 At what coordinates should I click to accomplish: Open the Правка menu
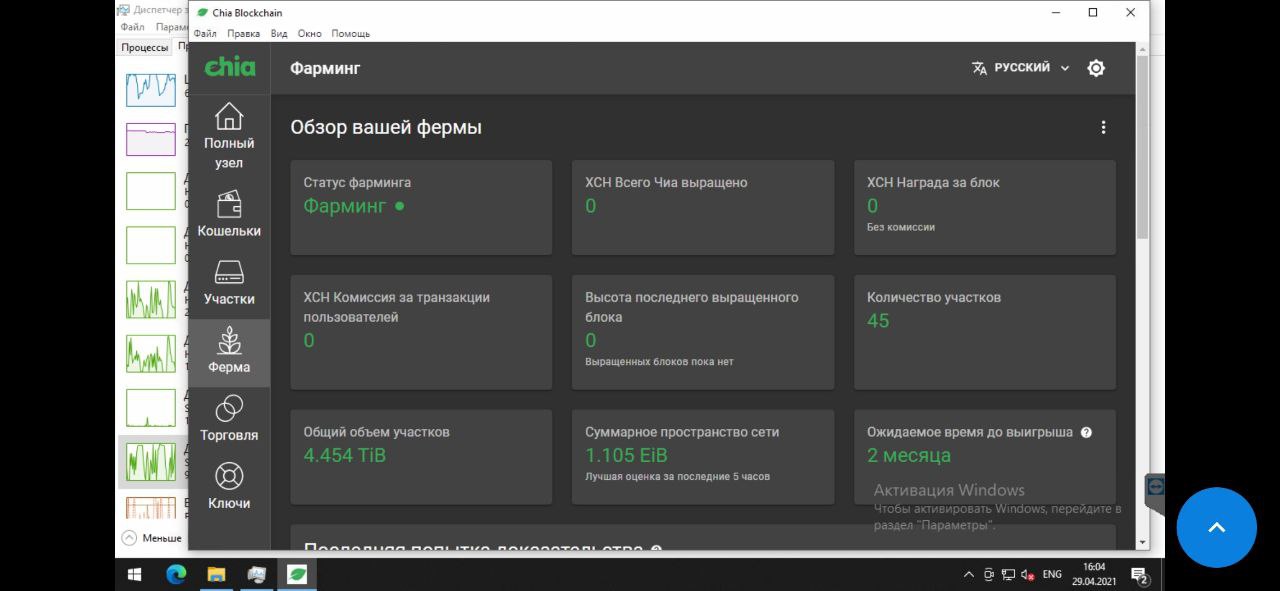click(243, 33)
